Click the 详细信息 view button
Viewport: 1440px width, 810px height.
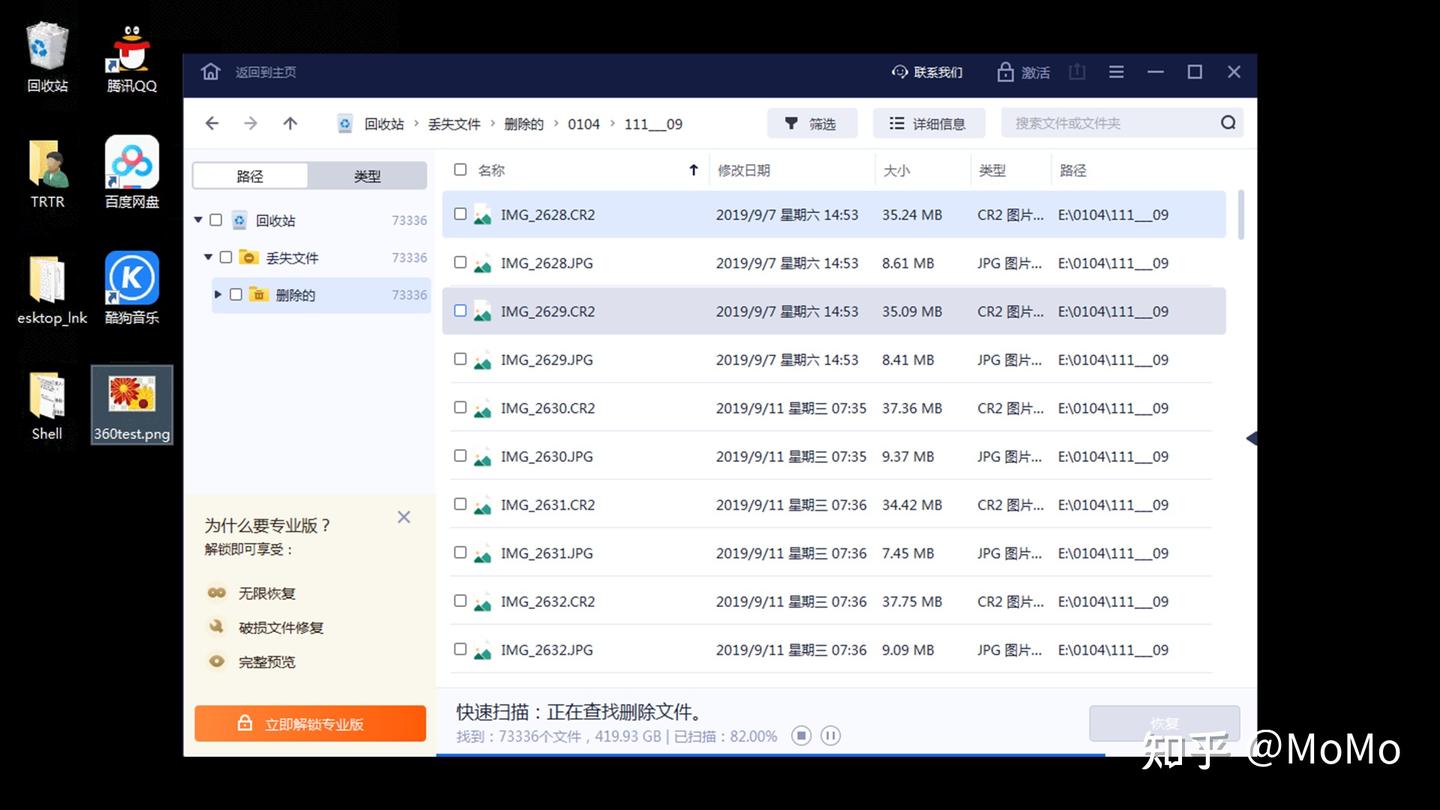point(929,123)
